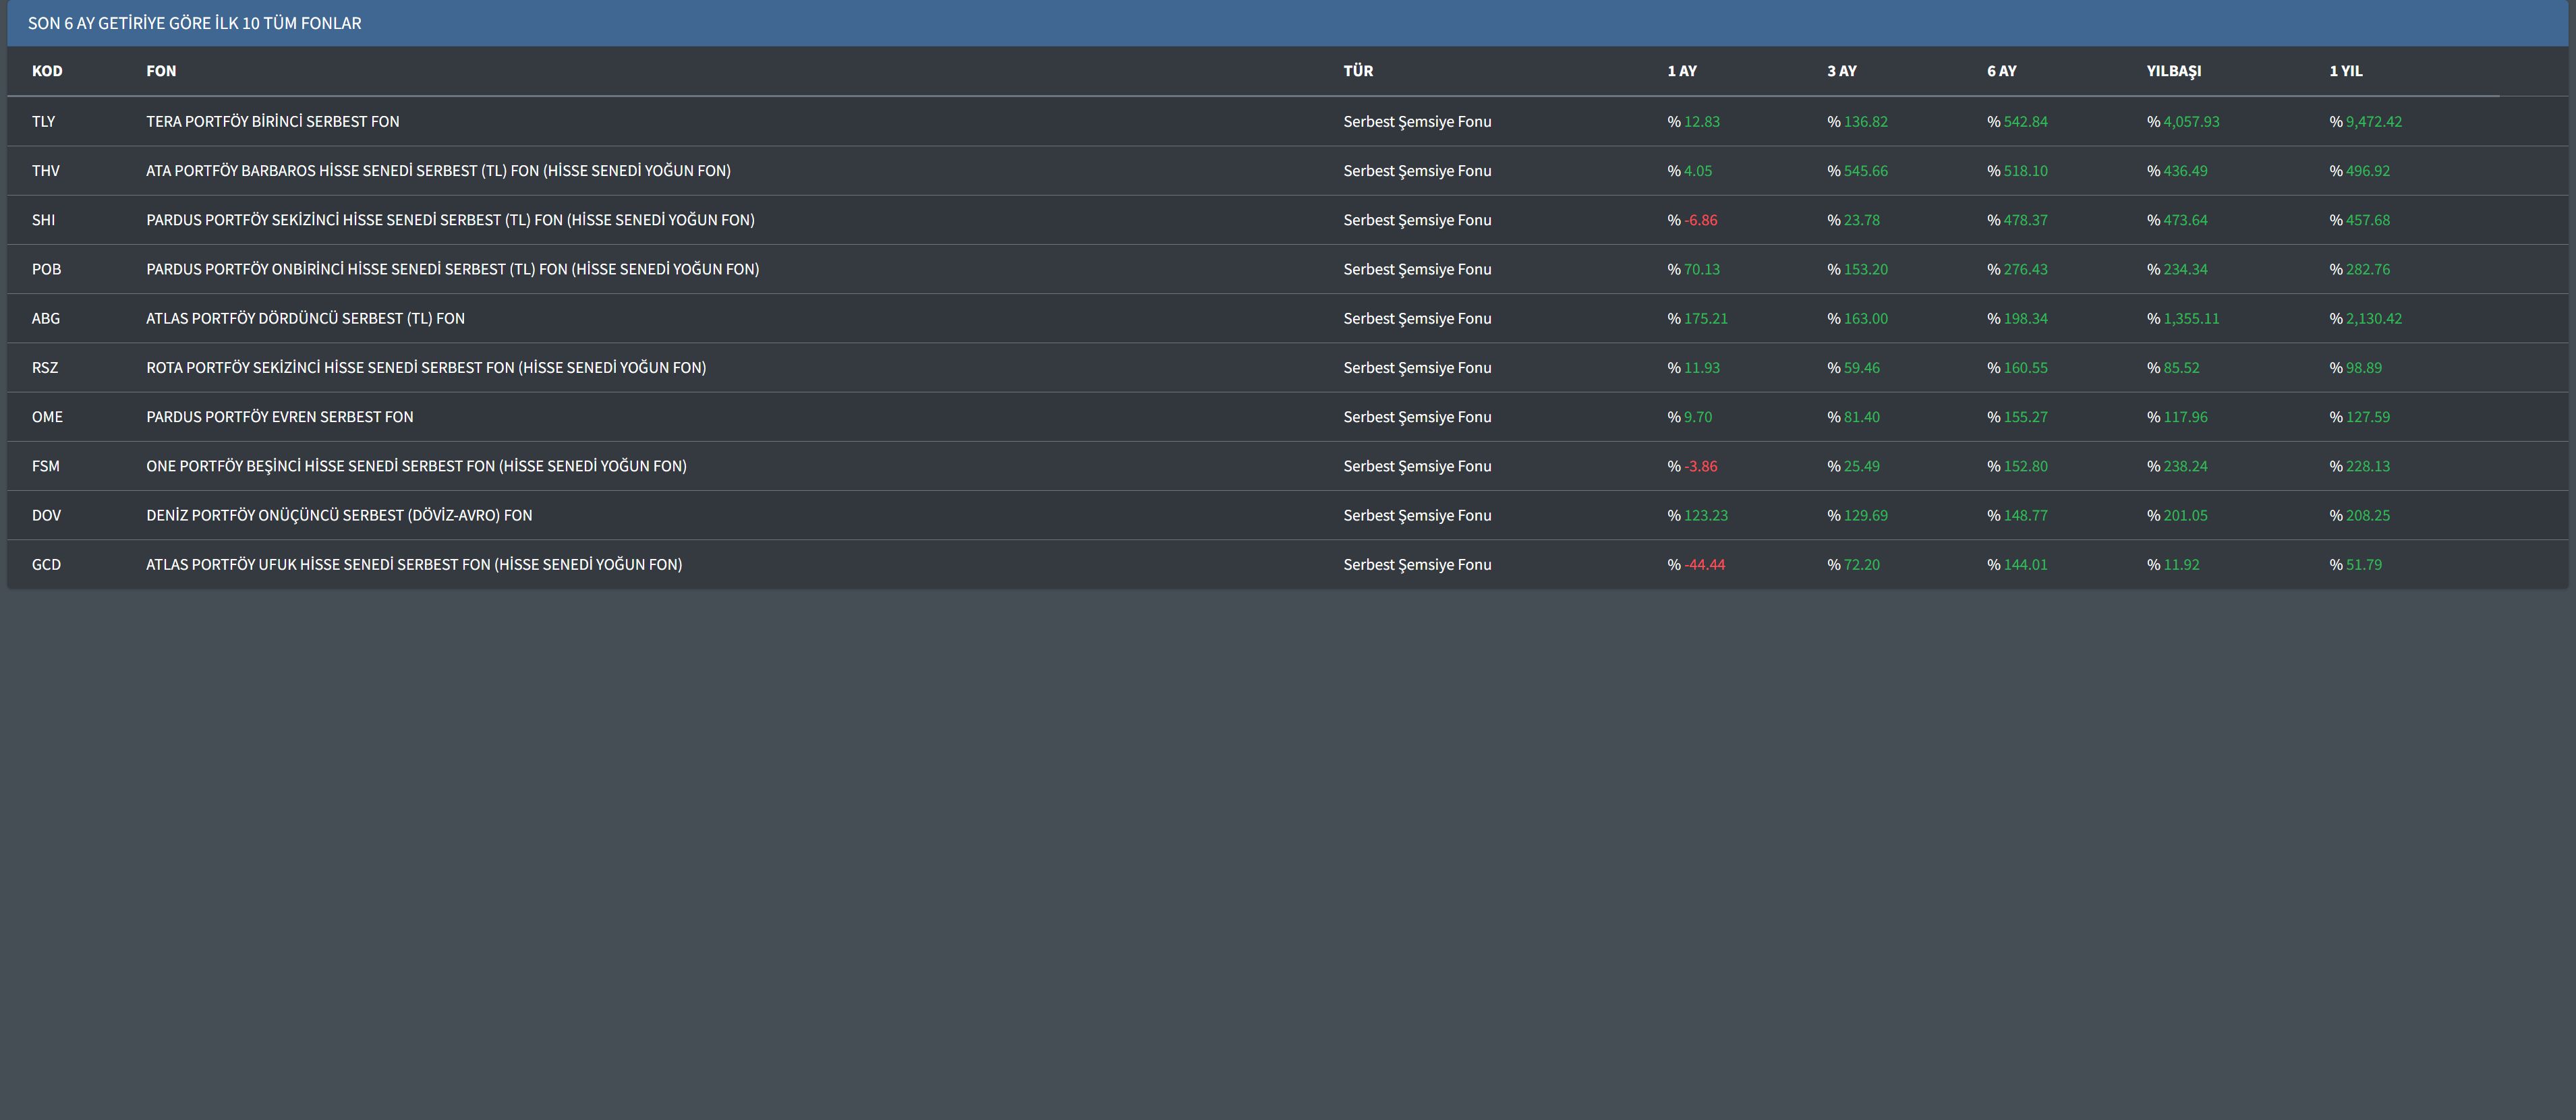Open TERA PORTFÖY BİRİNCİ SERBEST FON

coord(272,122)
